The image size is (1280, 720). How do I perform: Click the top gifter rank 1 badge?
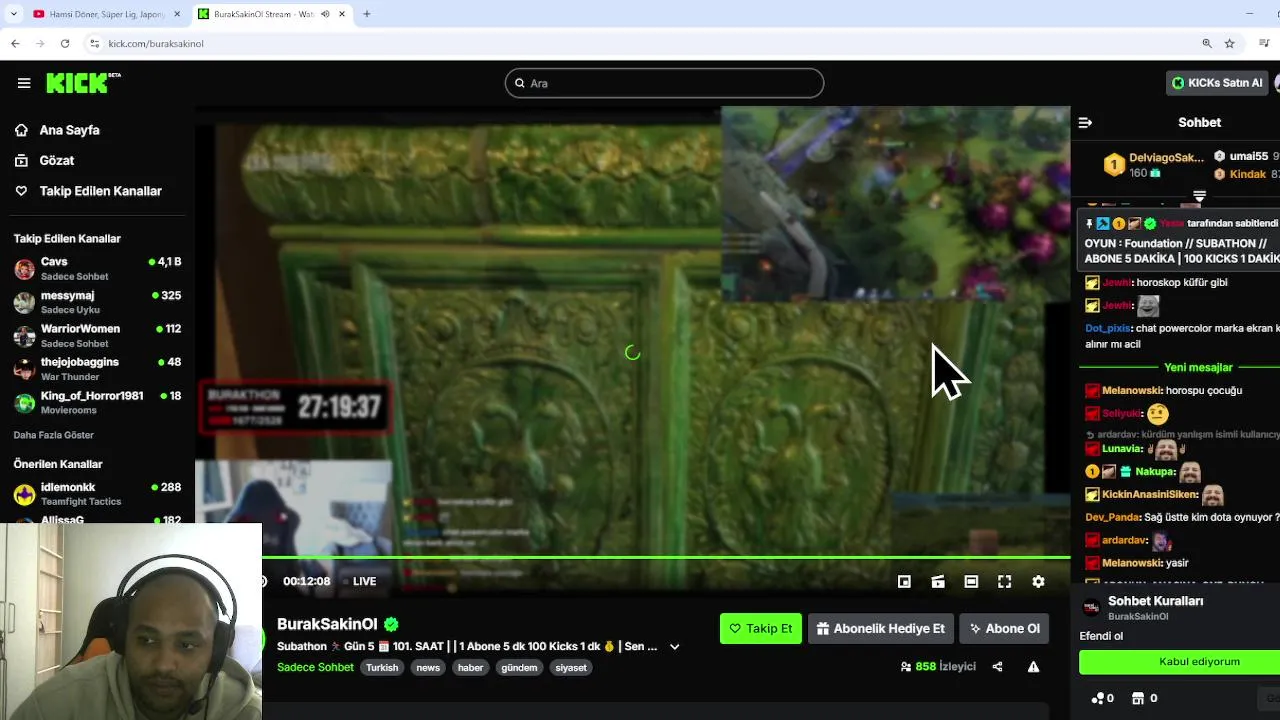click(1114, 164)
